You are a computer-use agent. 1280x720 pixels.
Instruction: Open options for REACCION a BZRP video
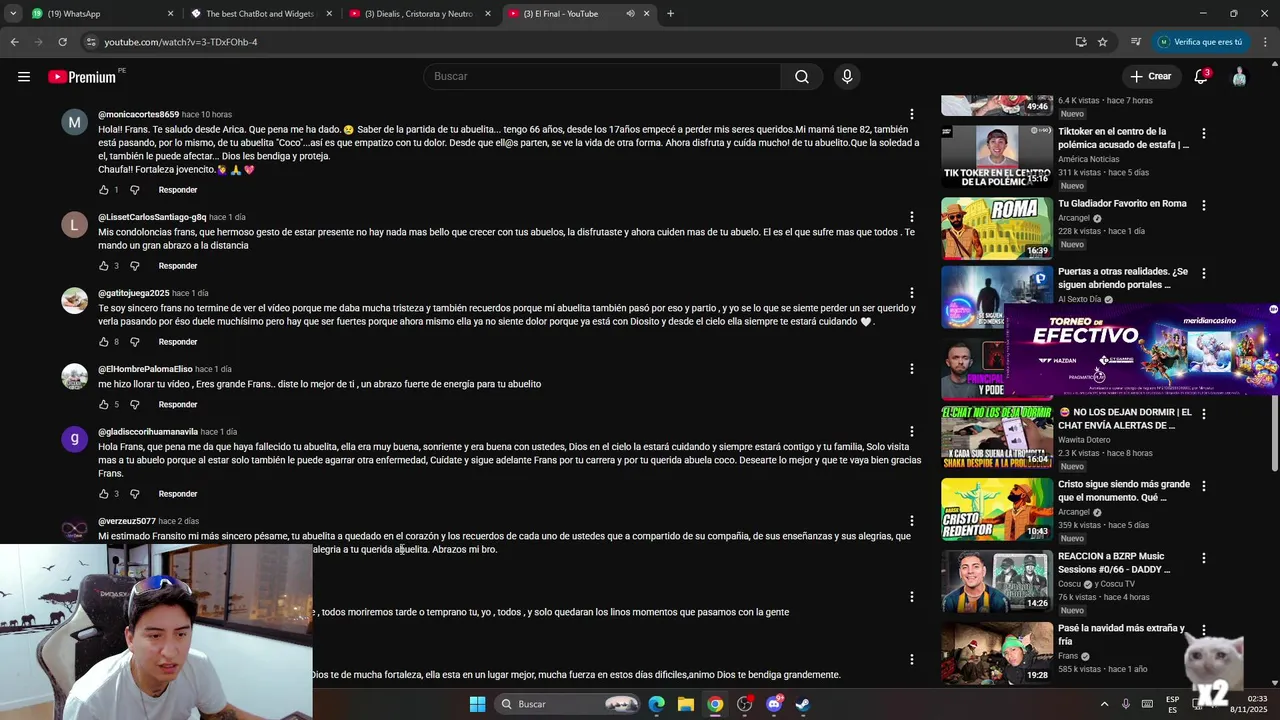1204,558
